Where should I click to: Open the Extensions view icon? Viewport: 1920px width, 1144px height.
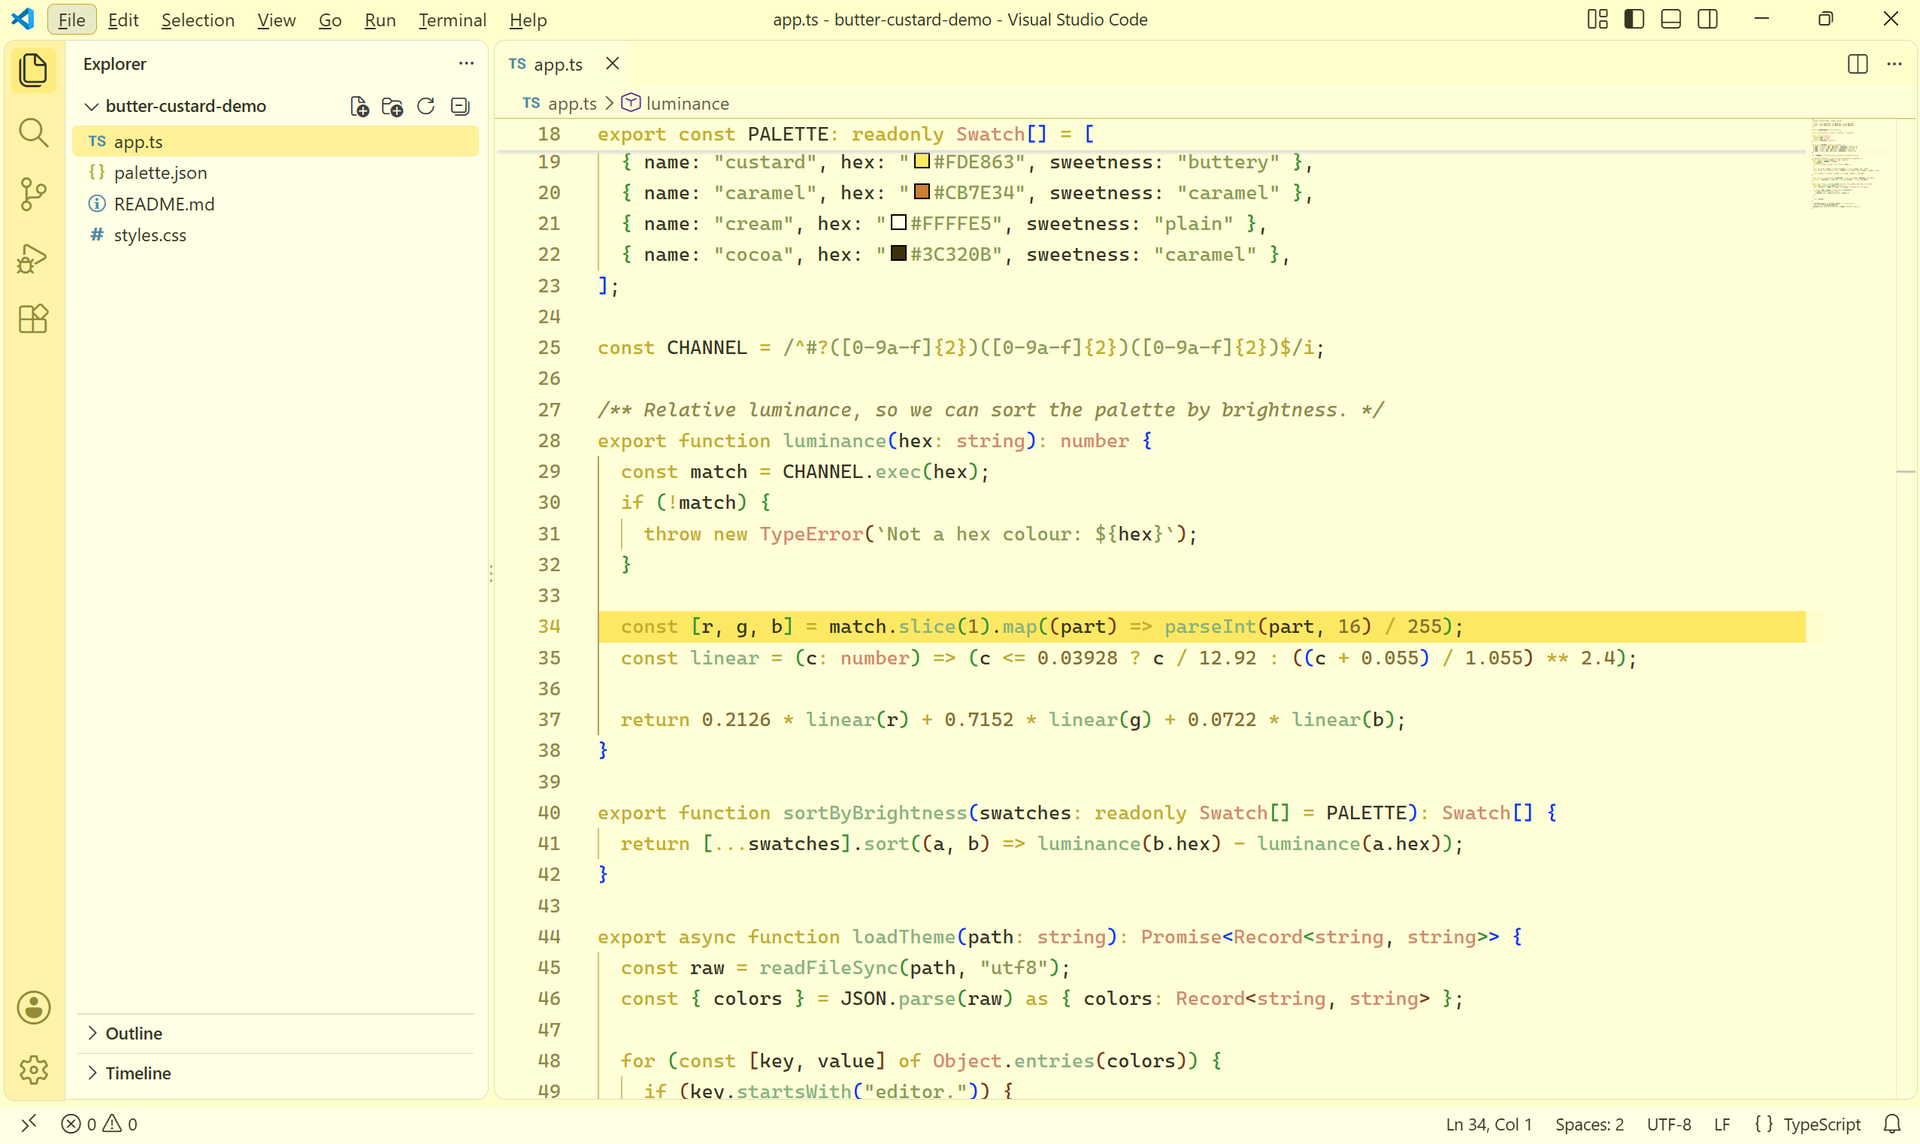point(34,320)
